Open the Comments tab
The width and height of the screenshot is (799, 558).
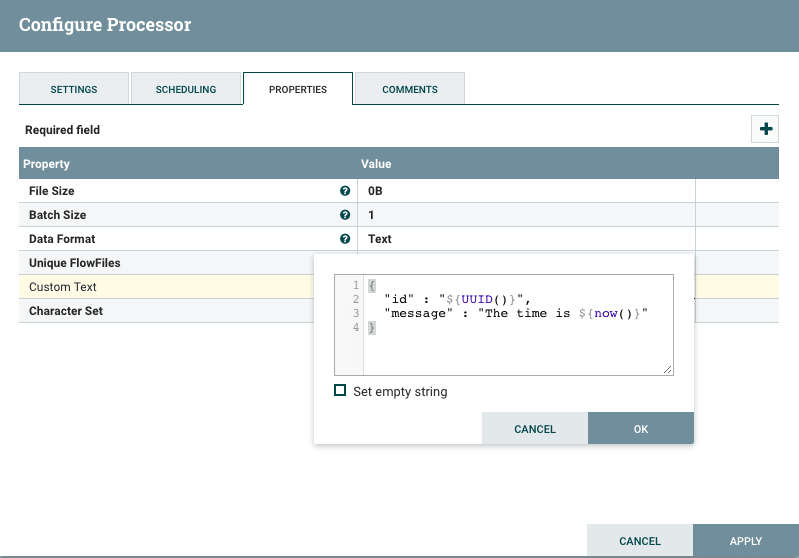point(410,89)
